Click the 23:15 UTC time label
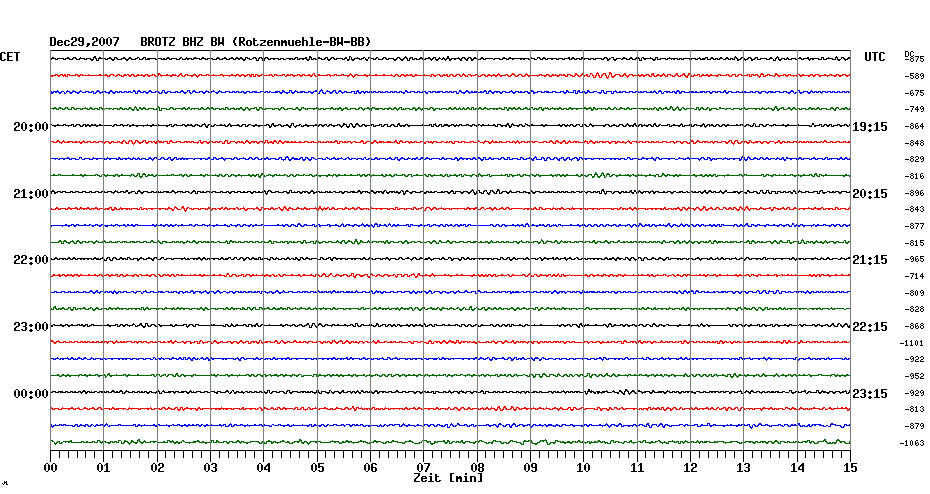The image size is (930, 494). (x=870, y=393)
